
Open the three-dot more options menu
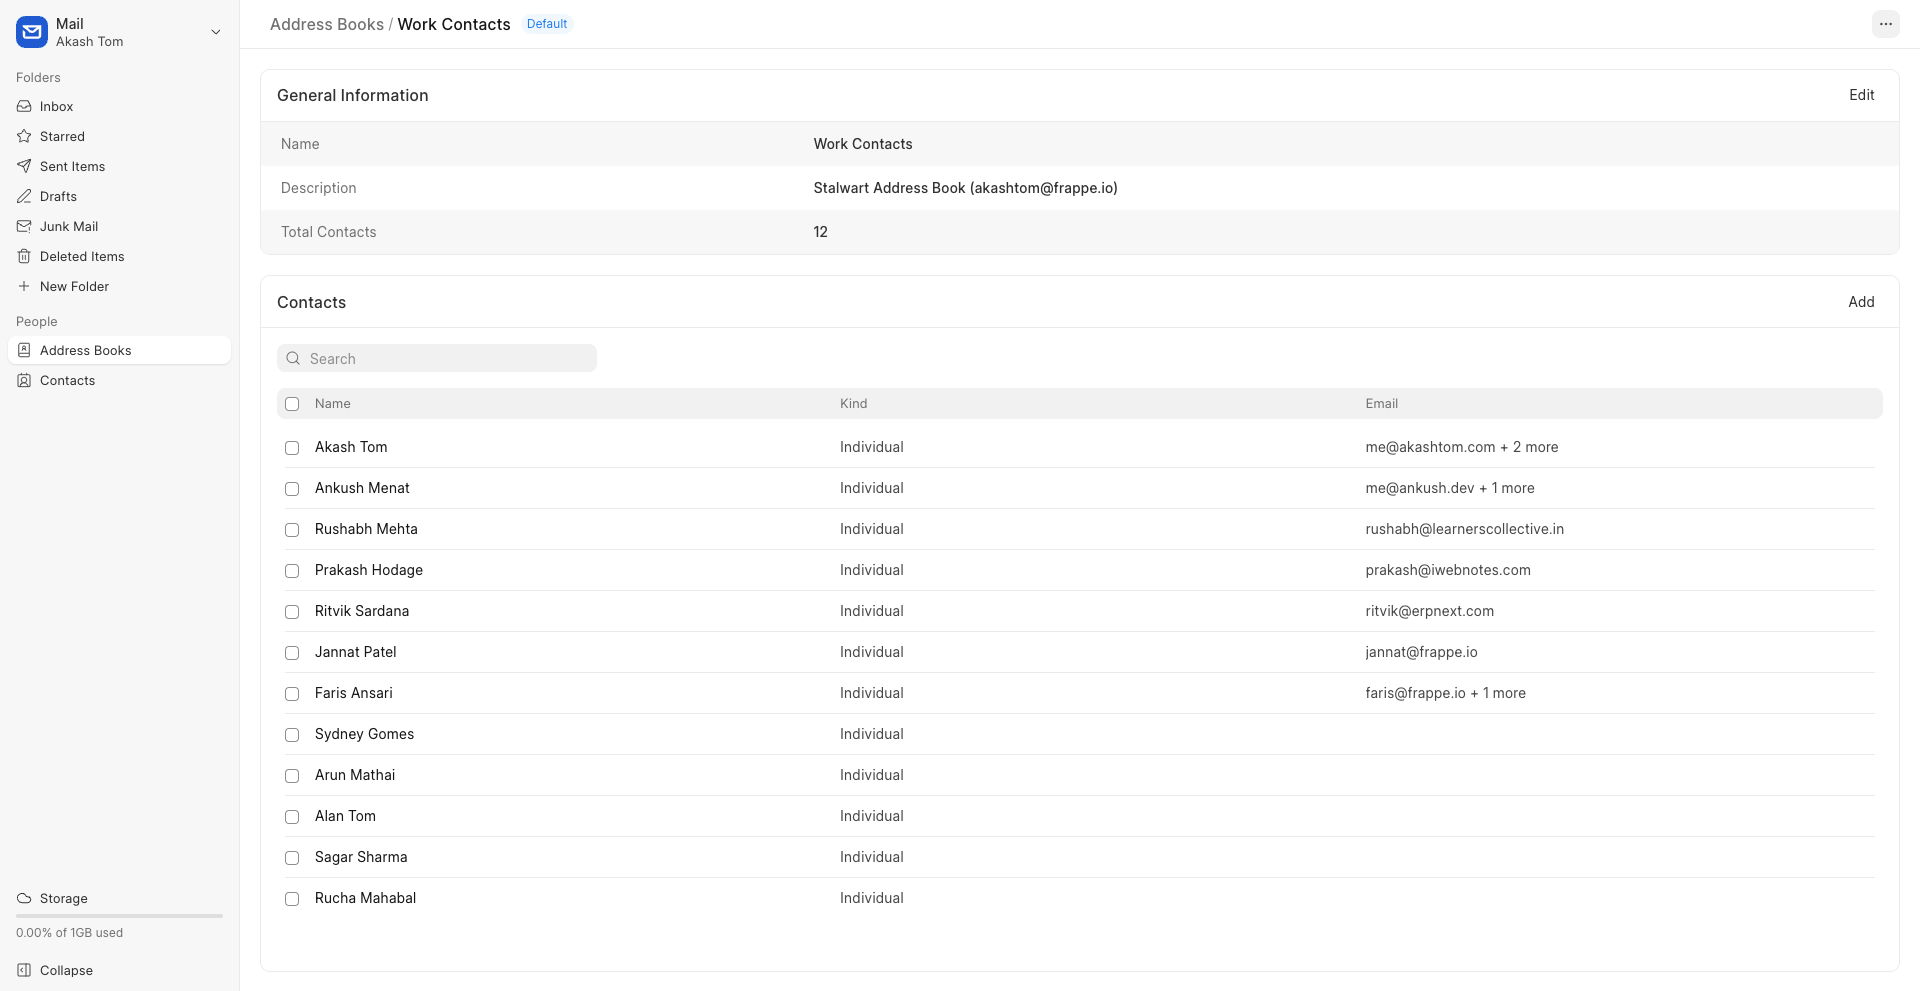click(x=1885, y=24)
